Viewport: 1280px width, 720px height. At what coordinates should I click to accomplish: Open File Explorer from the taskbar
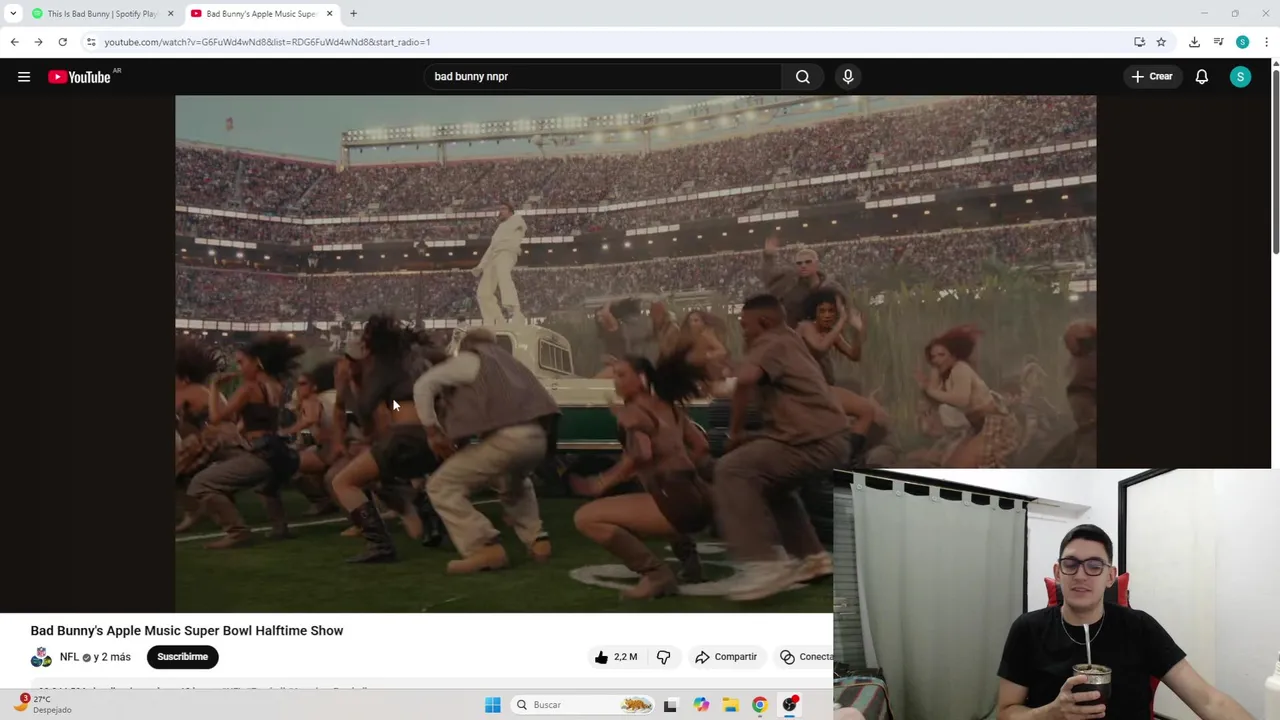731,705
